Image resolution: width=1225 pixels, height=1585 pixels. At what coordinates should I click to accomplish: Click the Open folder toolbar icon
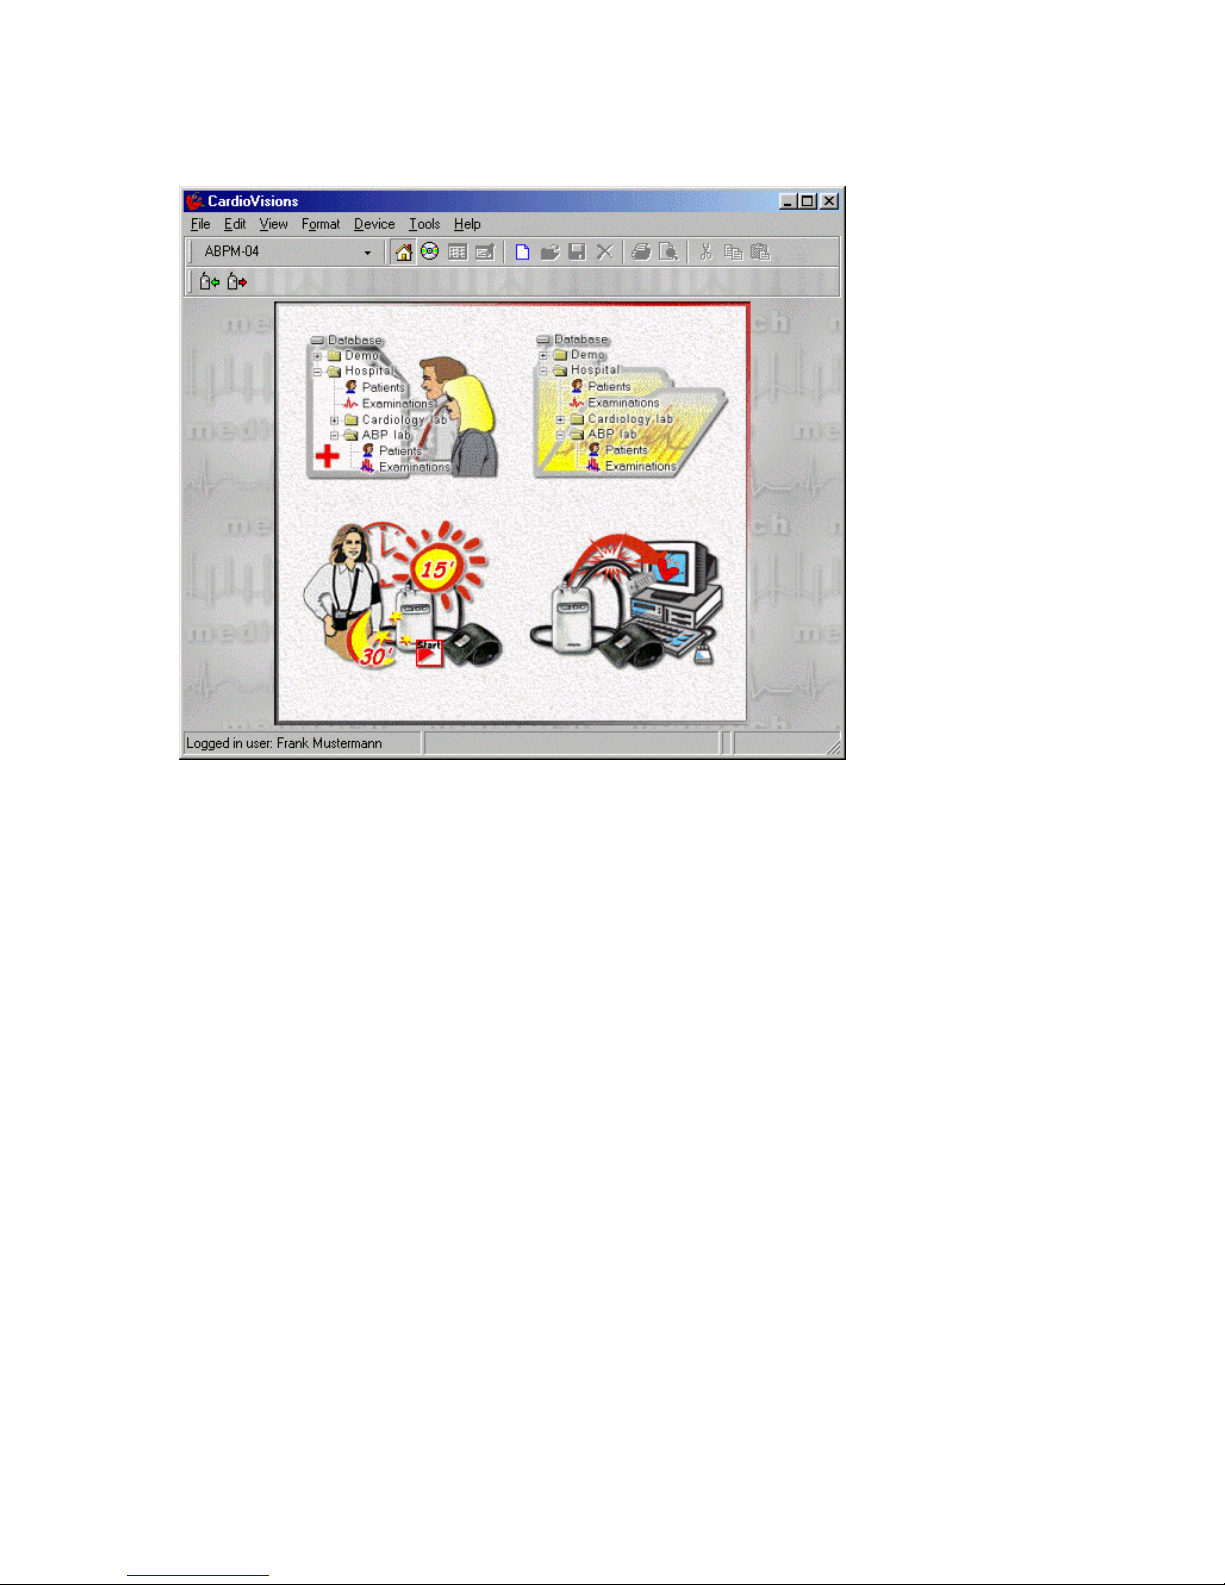(x=549, y=252)
